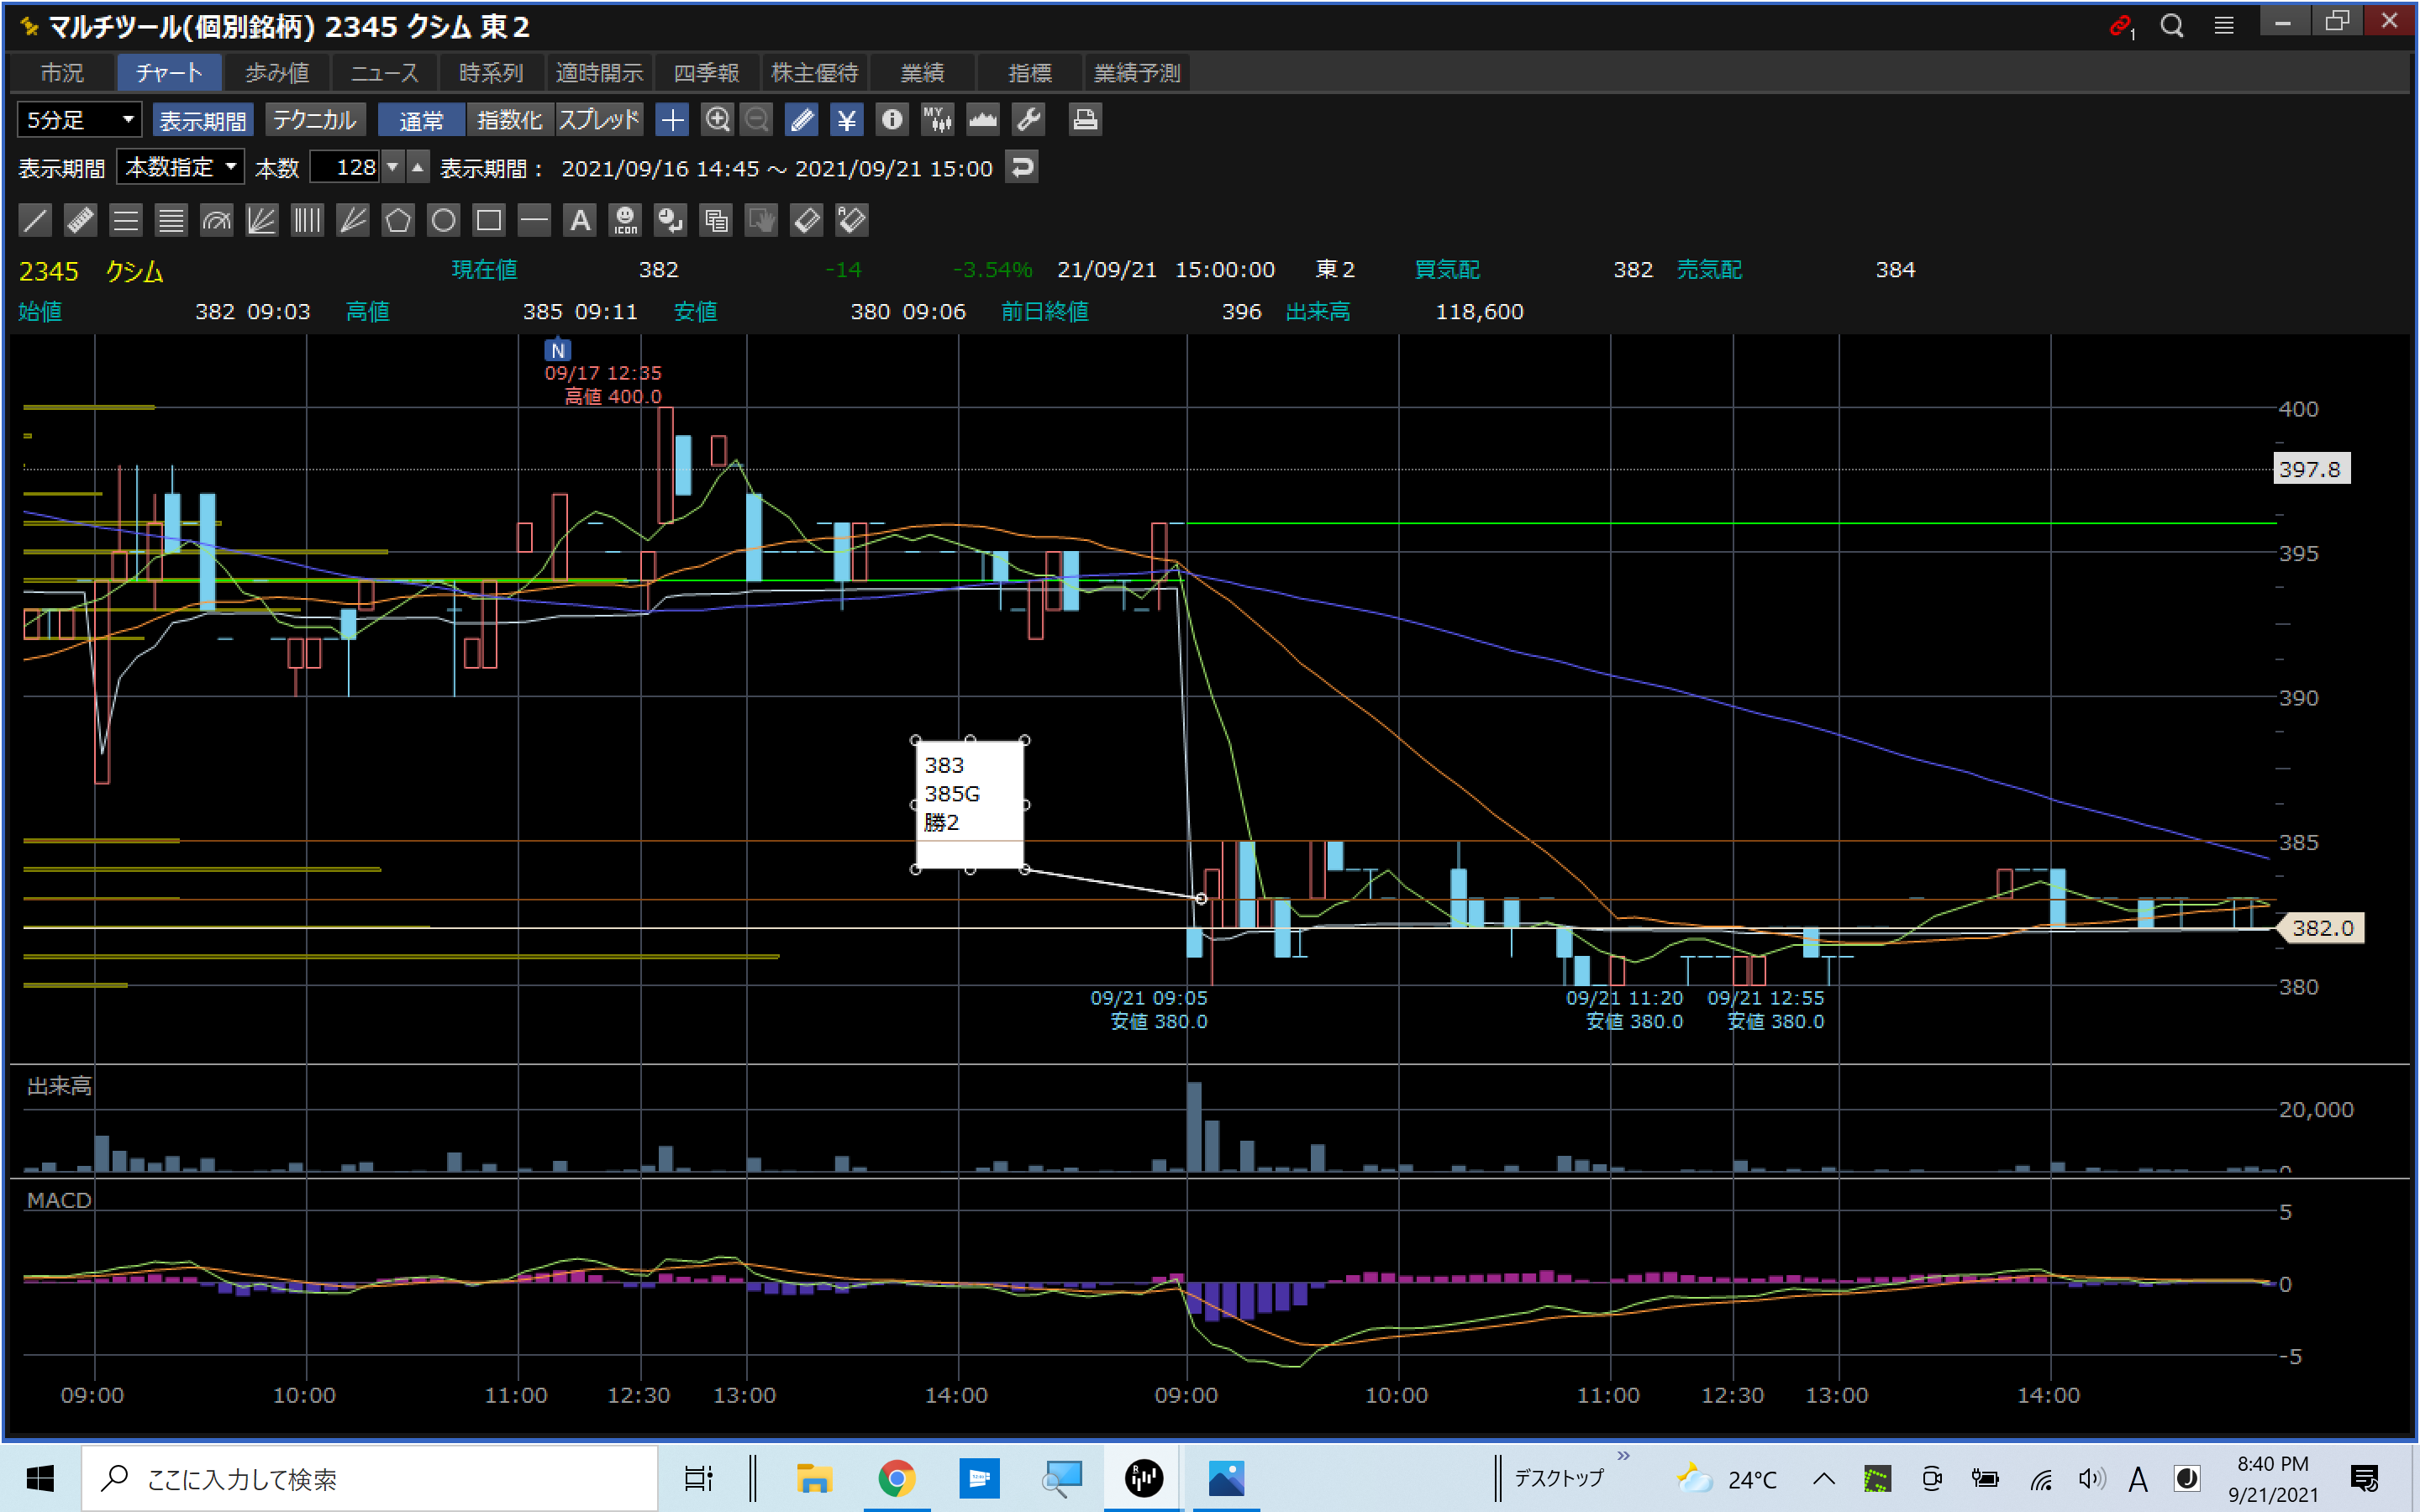Open Chrome from the taskbar
The image size is (2420, 1512).
[x=896, y=1478]
